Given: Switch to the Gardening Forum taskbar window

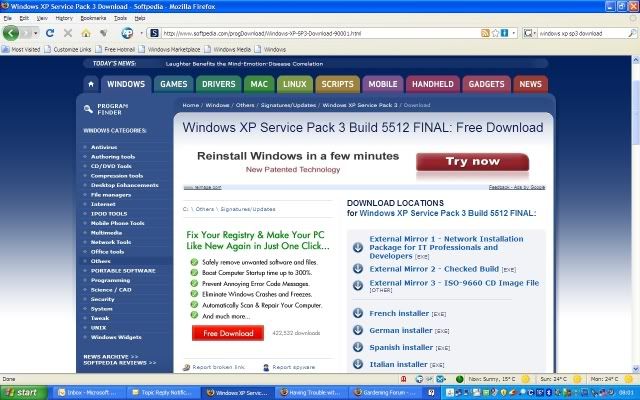Looking at the screenshot, I should pos(385,393).
